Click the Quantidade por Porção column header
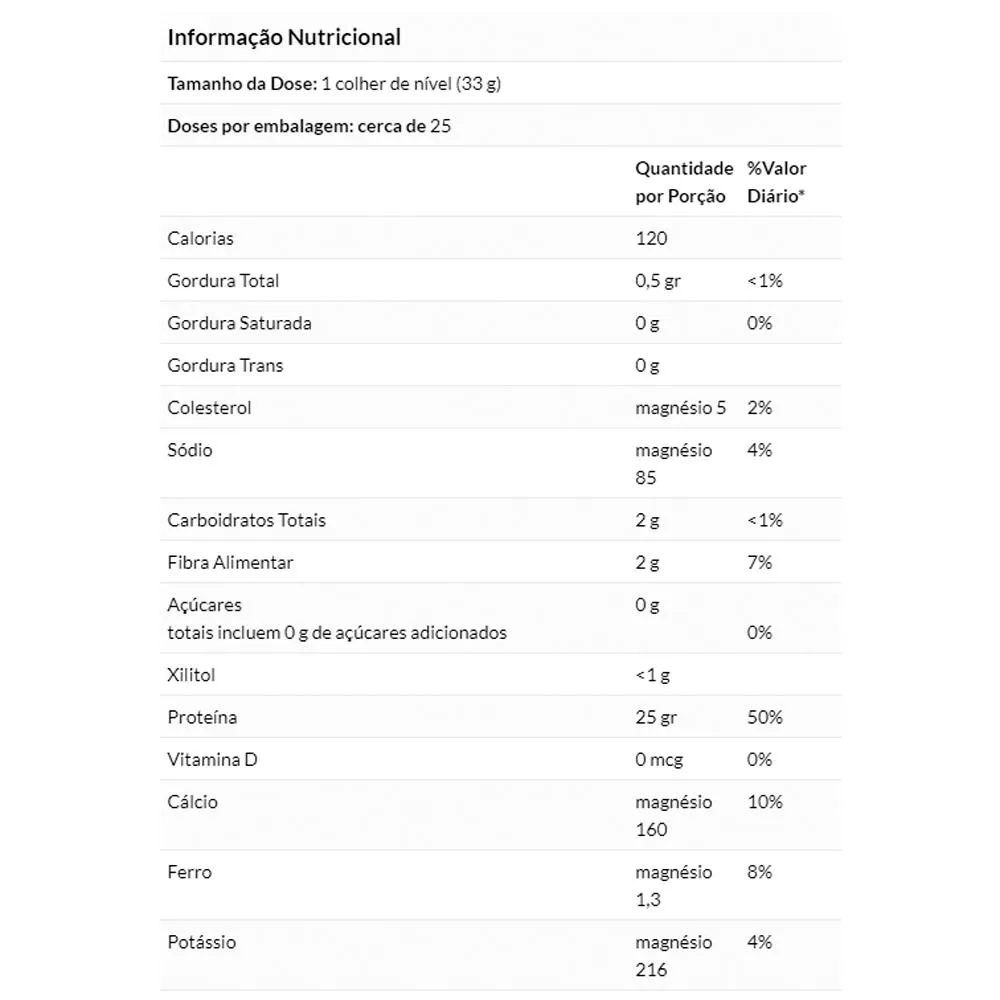 tap(684, 182)
